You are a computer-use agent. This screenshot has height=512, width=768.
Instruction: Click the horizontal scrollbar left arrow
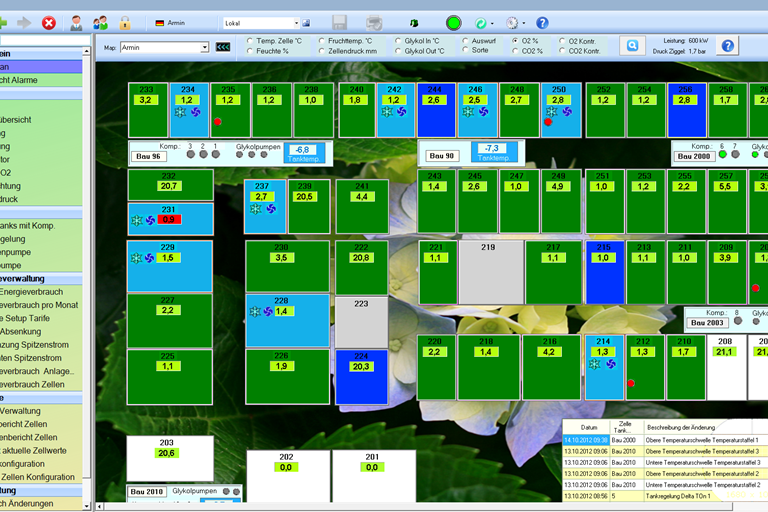point(99,507)
